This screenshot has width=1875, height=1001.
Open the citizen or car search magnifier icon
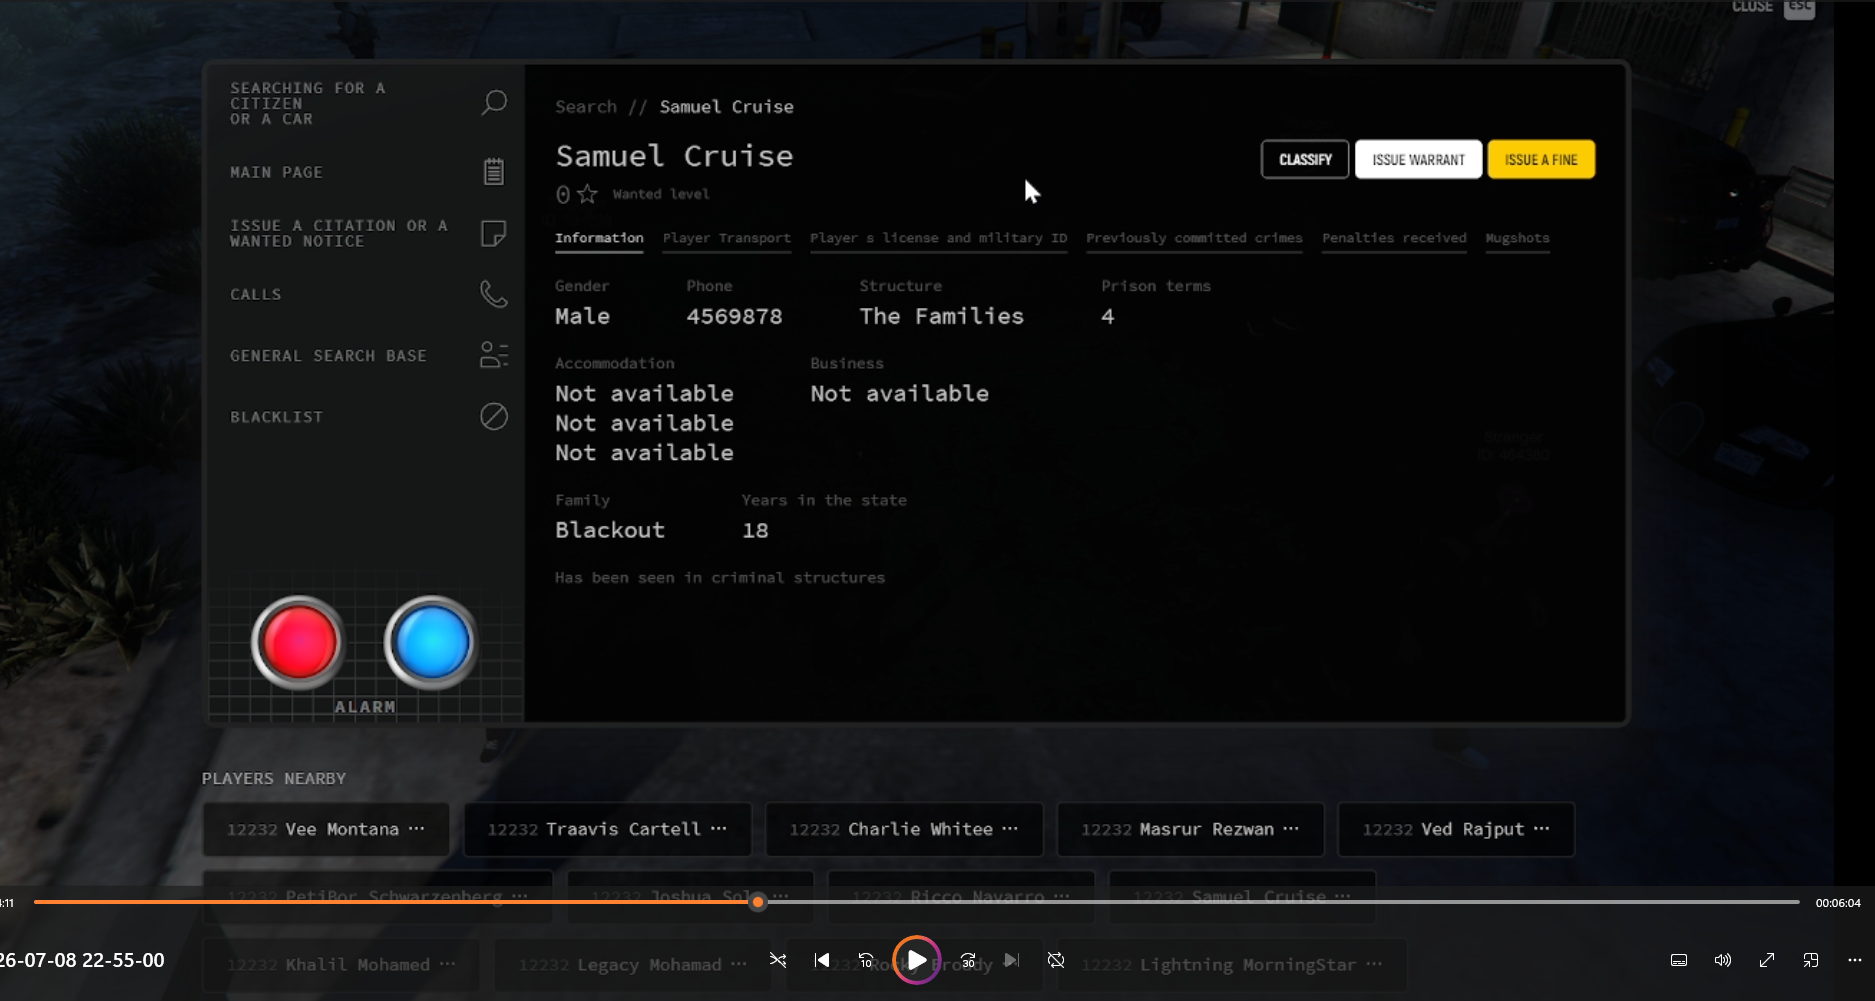[494, 103]
